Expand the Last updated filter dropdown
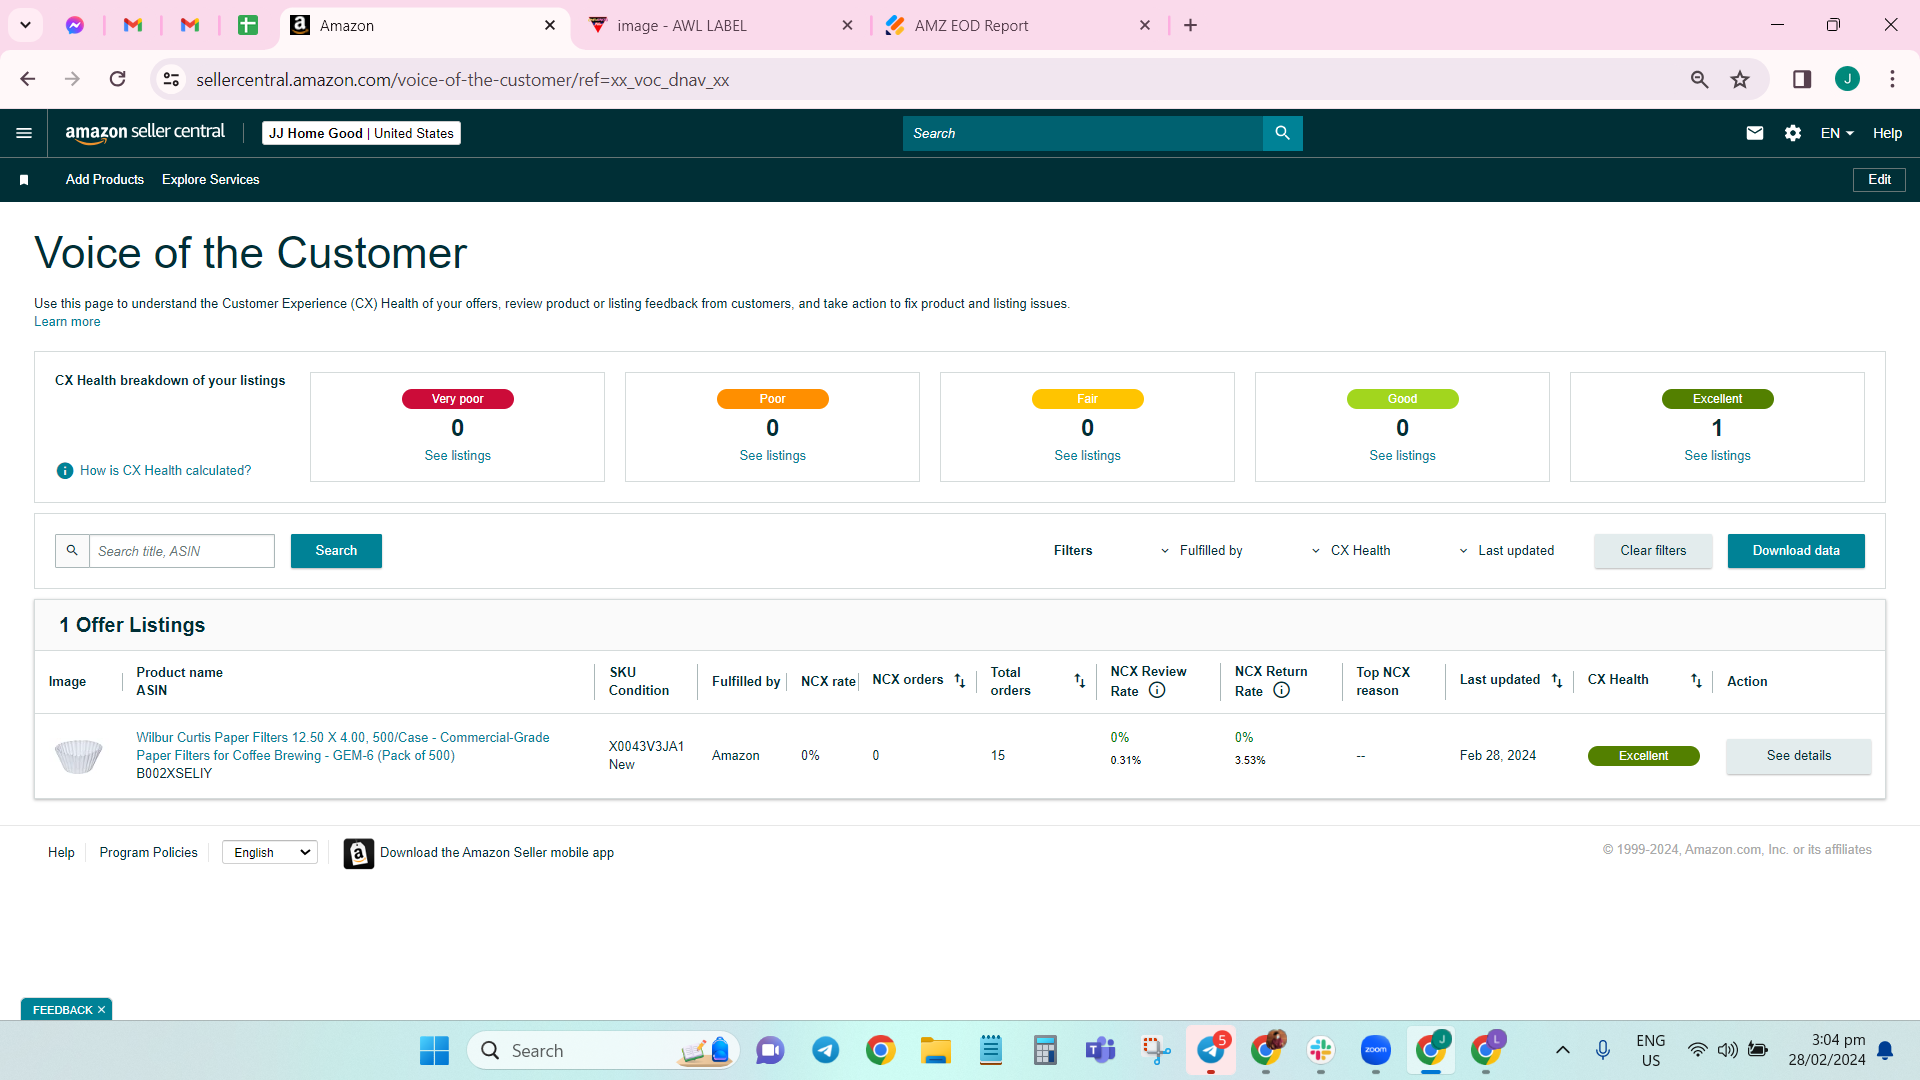Image resolution: width=1920 pixels, height=1080 pixels. [1506, 551]
